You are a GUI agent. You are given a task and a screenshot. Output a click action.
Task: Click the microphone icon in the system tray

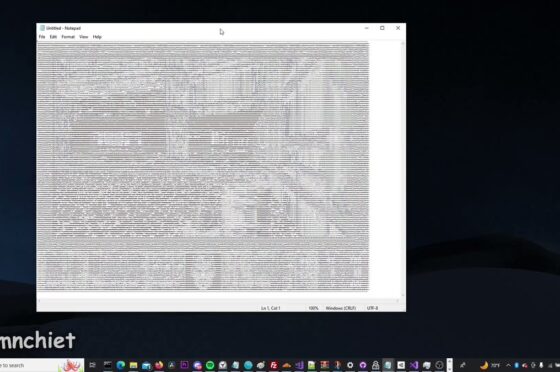click(541, 365)
